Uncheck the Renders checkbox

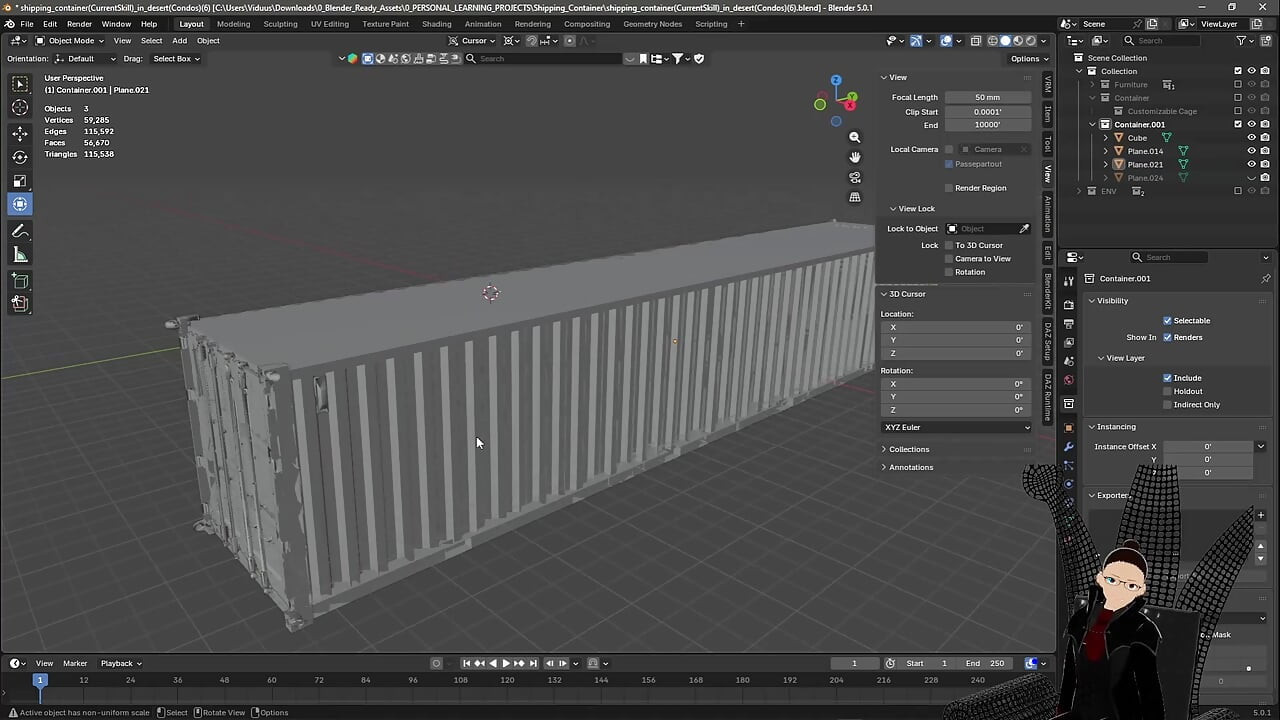(1167, 338)
